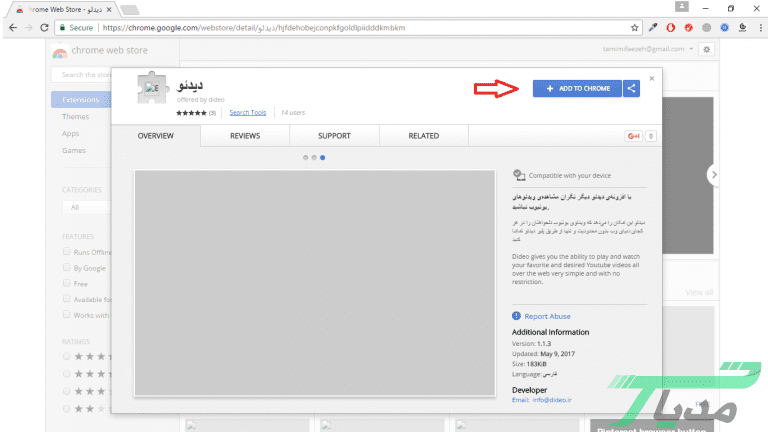Screen dimensions: 768x432
Task: Select the four-star ratings radio button
Action: (67, 374)
